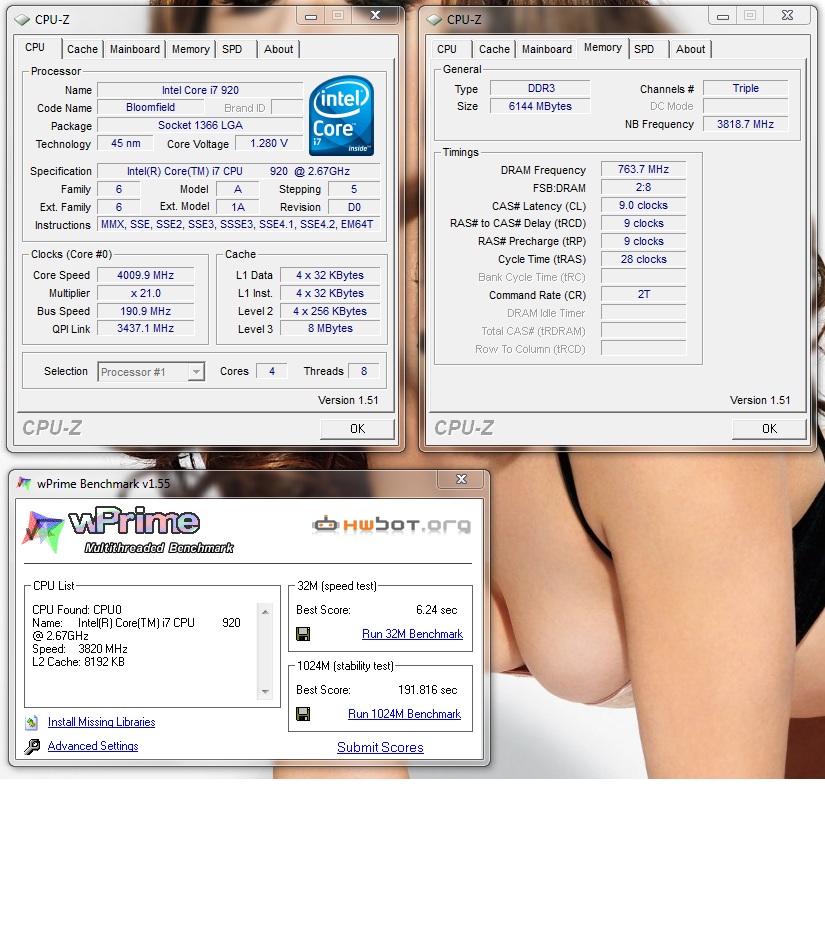
Task: Click CPU List scrollbar down arrow
Action: (266, 692)
